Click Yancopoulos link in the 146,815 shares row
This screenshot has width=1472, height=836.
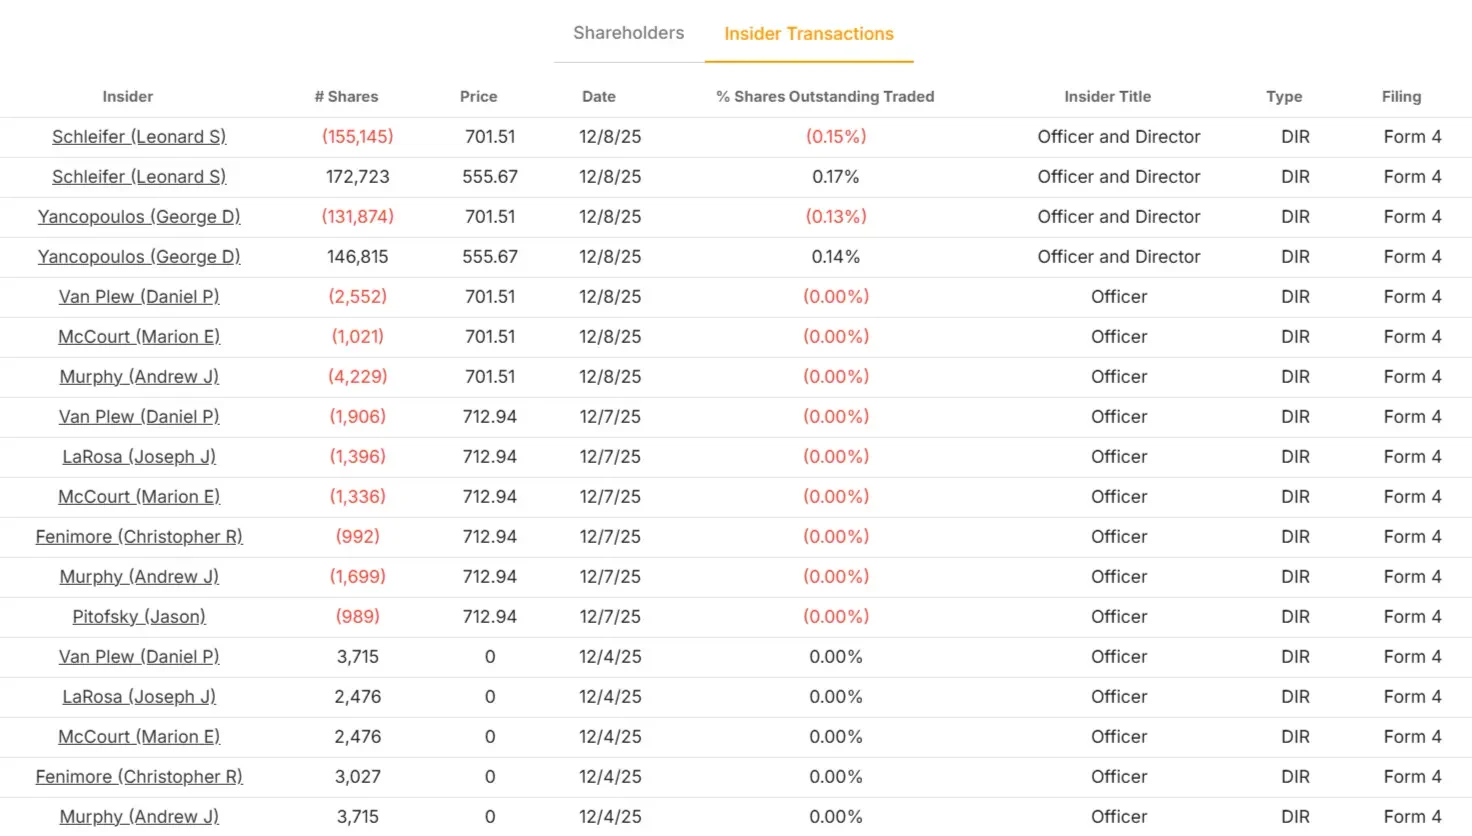(x=139, y=257)
